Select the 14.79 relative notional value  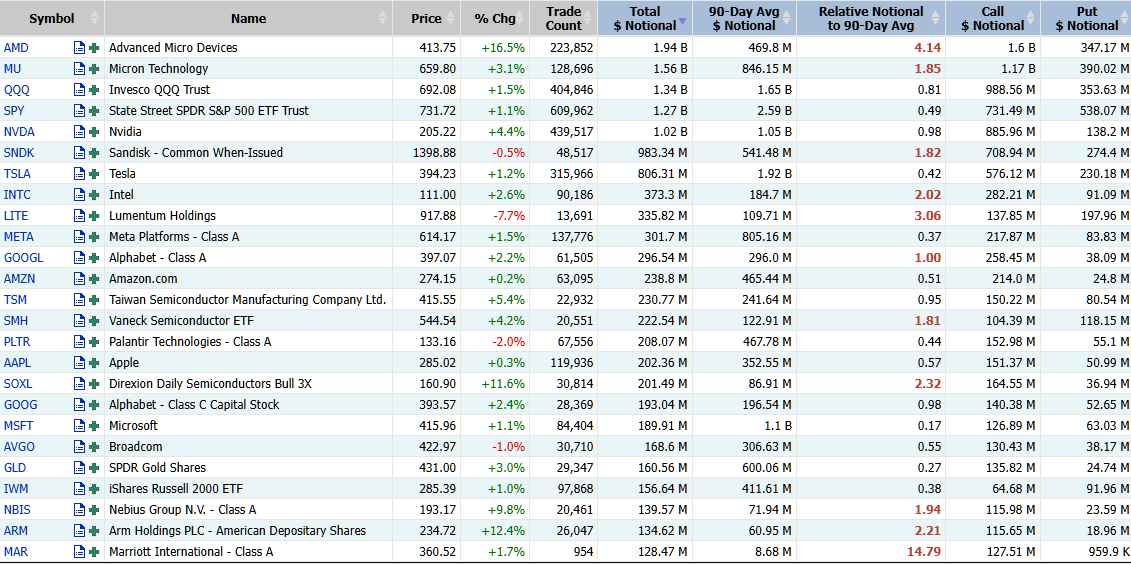coord(924,552)
